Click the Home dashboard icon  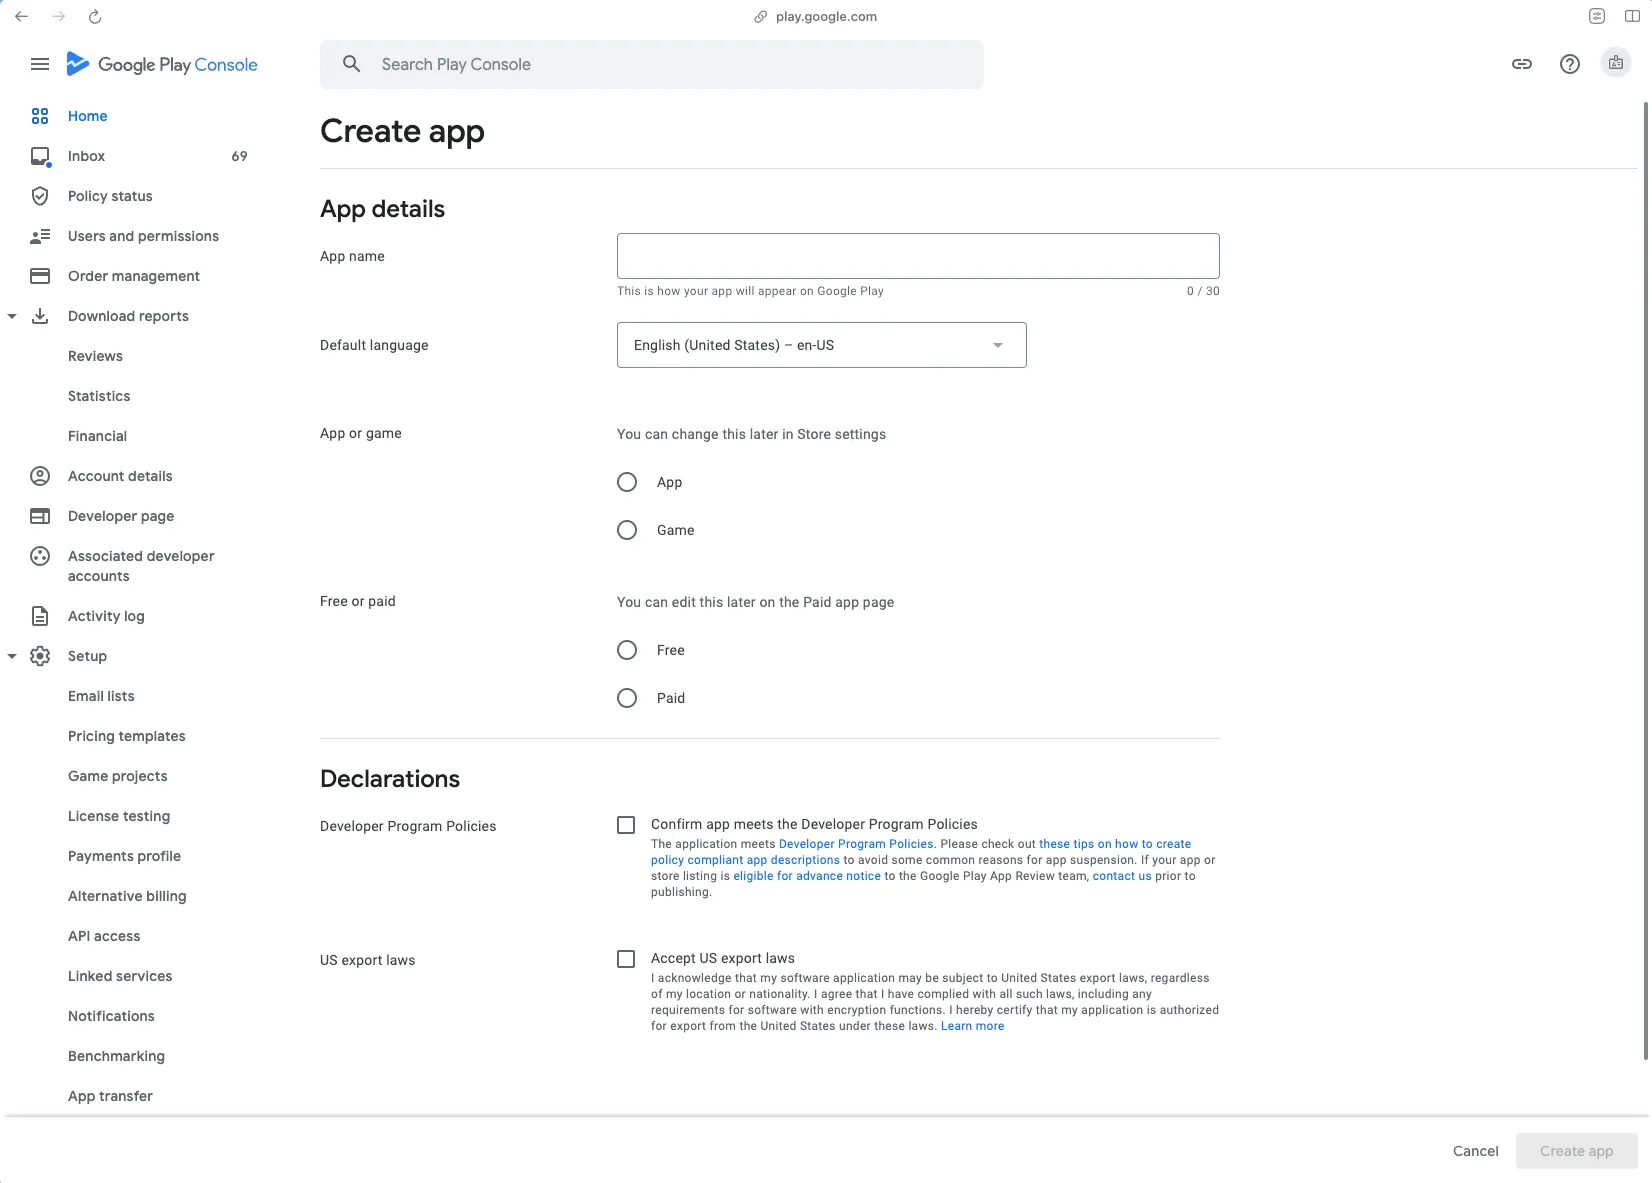click(x=40, y=116)
